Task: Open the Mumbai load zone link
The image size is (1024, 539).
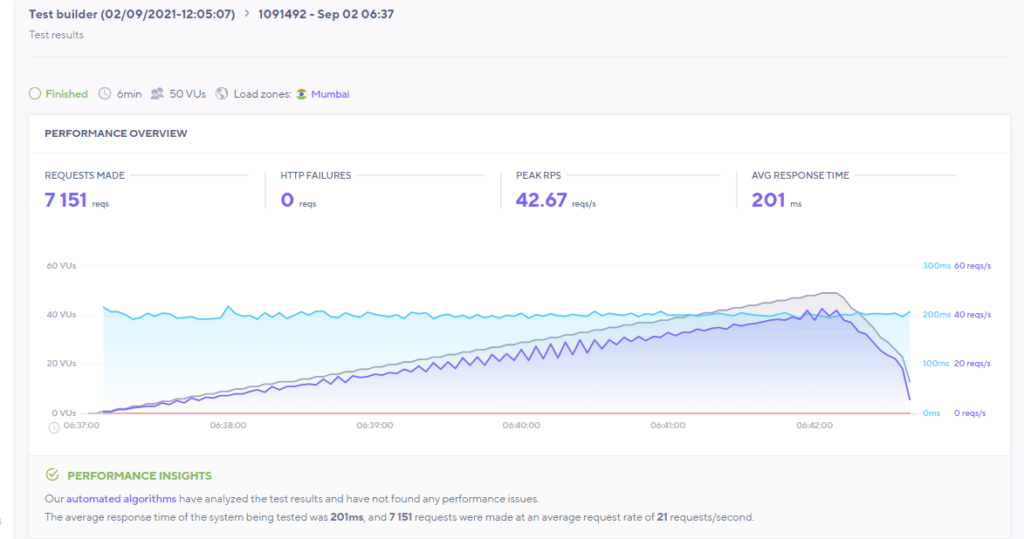Action: tap(330, 94)
